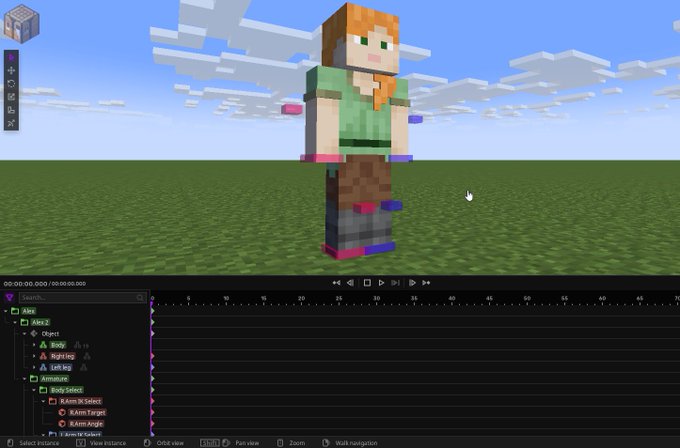Click the purple knee handle on the model

coord(392,205)
